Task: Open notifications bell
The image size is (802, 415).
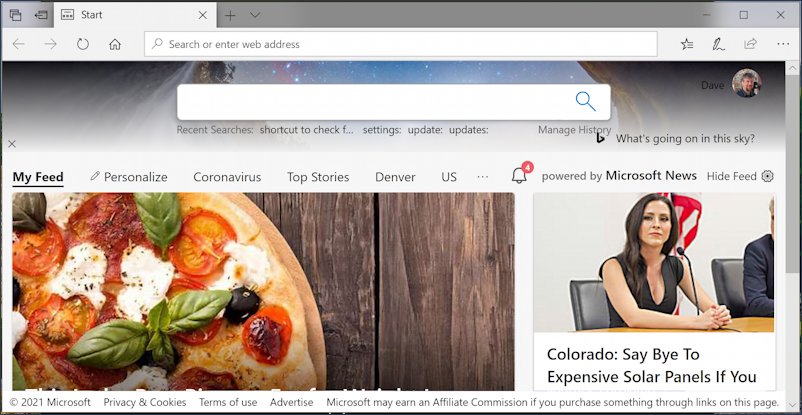Action: (x=519, y=176)
